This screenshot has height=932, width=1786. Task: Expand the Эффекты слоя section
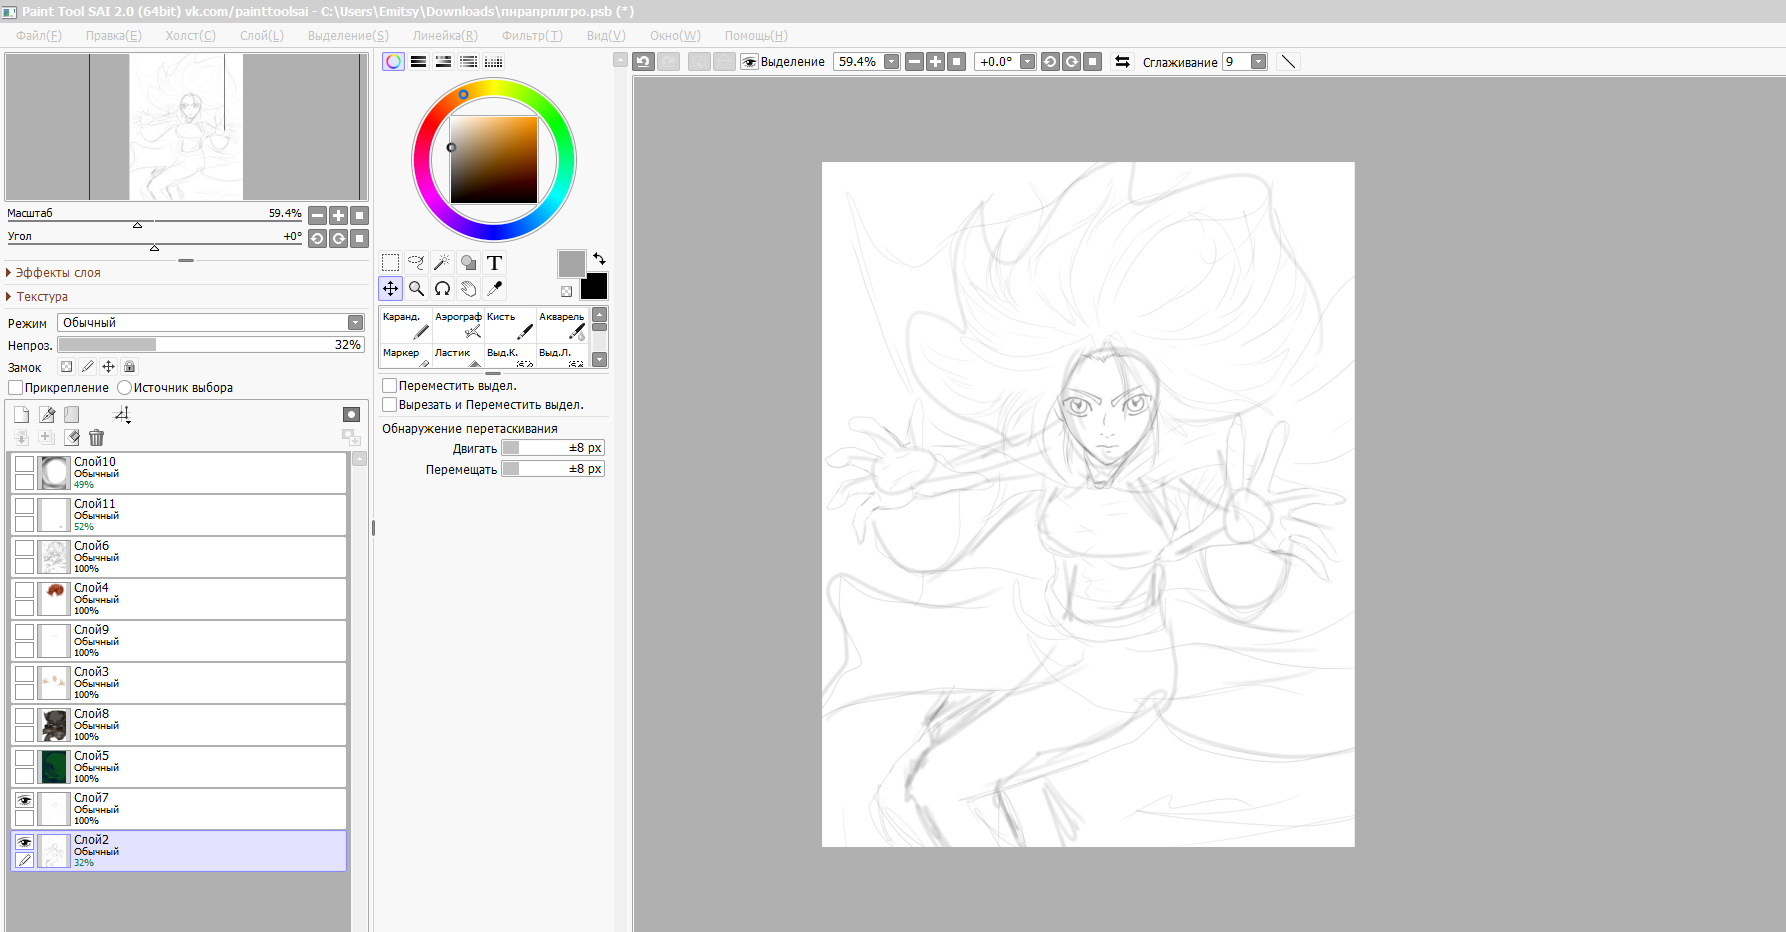point(57,273)
